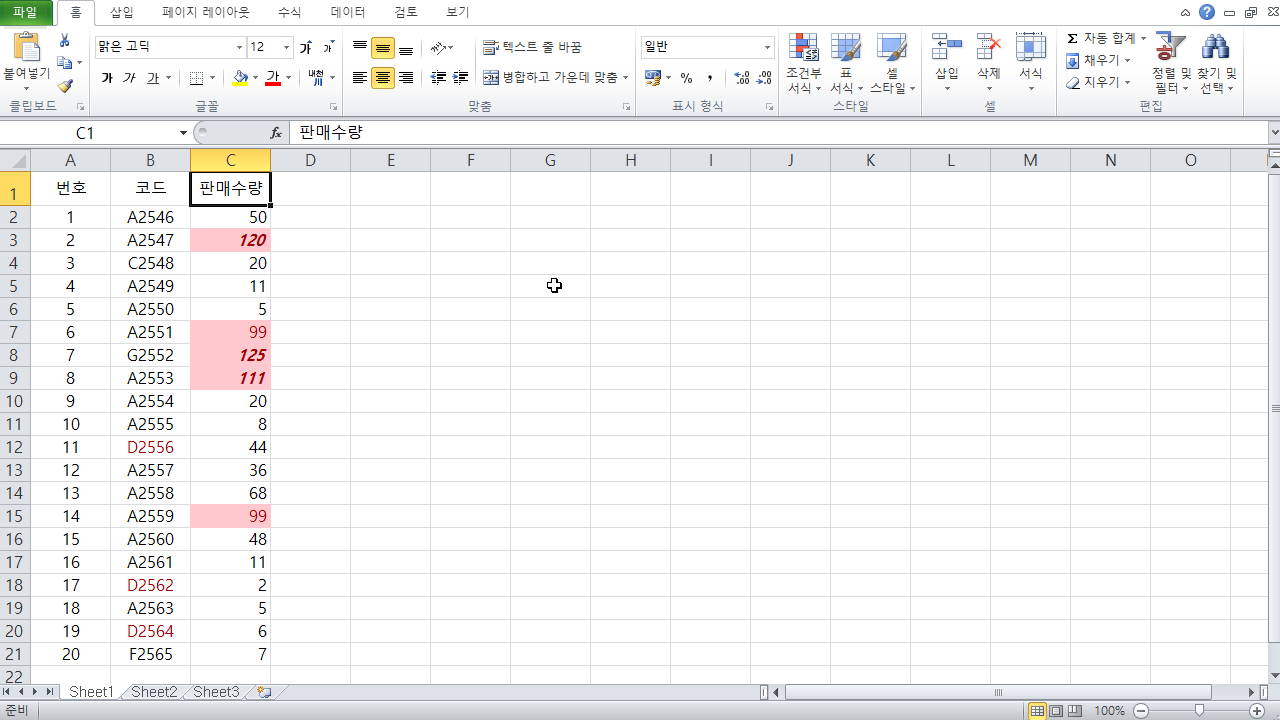Switch to 페이지 레이아웃 tab
The image size is (1280, 720).
click(206, 12)
